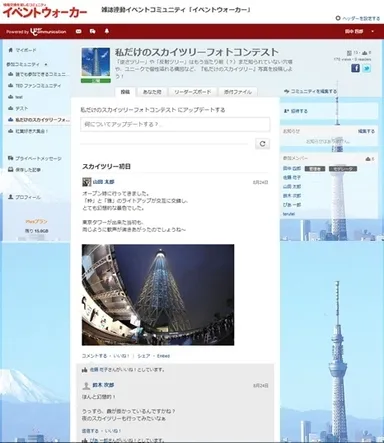The width and height of the screenshot is (384, 443).
Task: Click 編集する in the お知らせ panel
Action: tap(366, 131)
